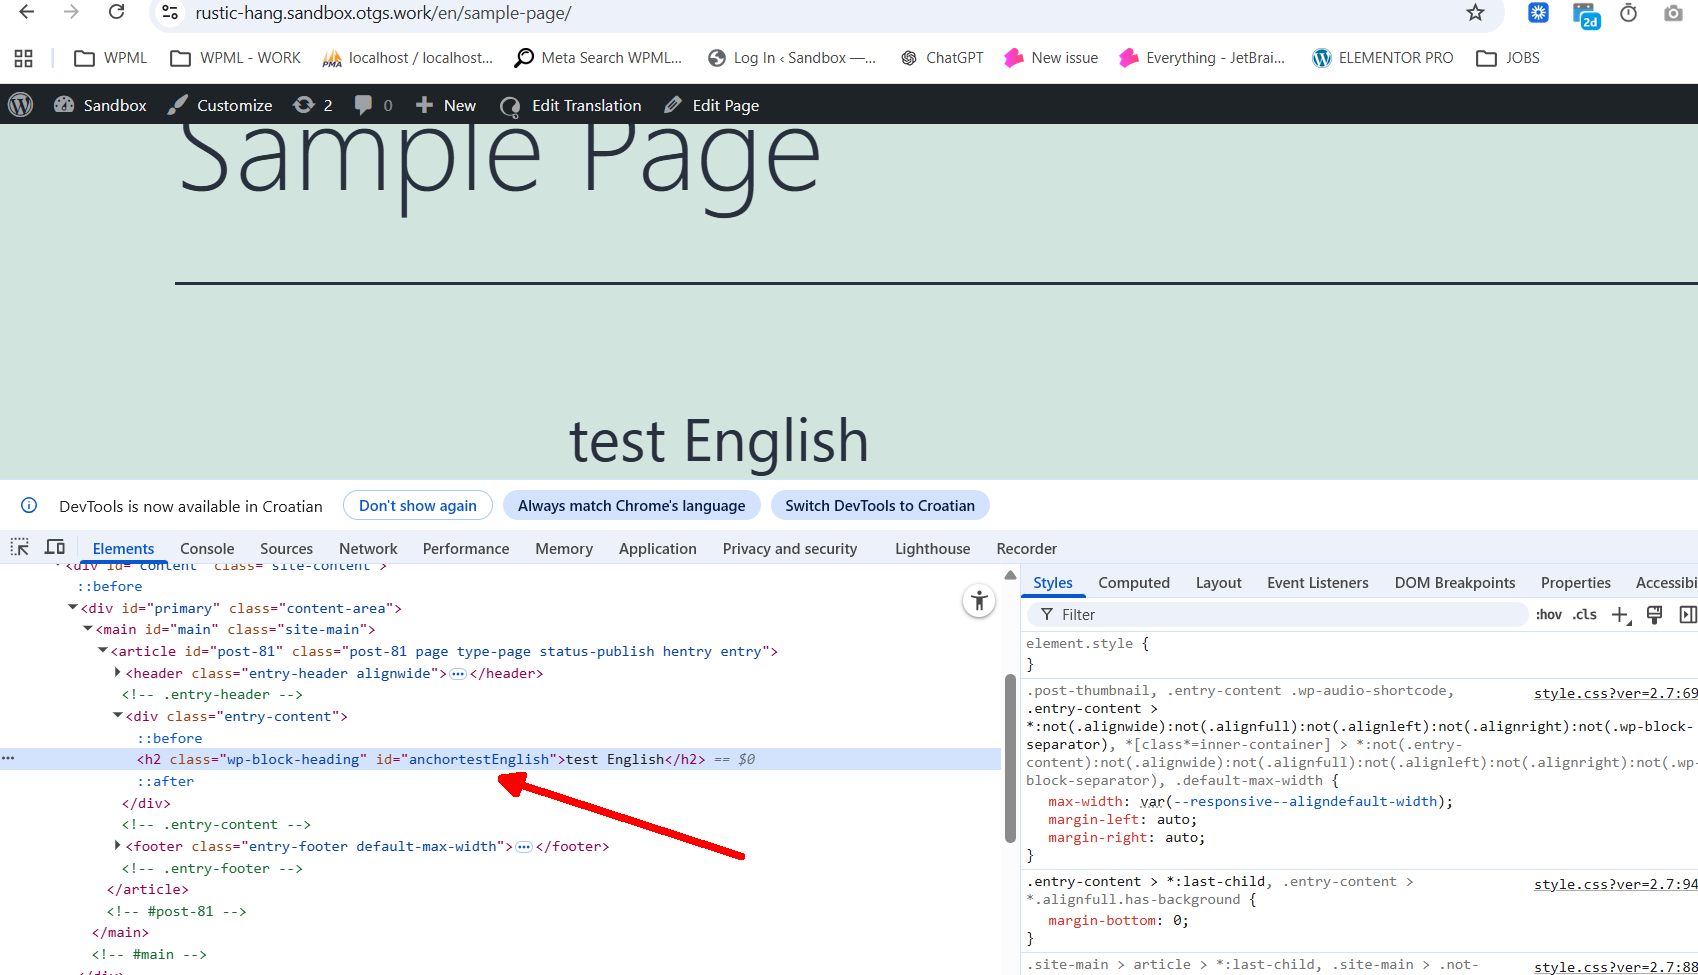
Task: Open the WordPress logo admin menu
Action: pyautogui.click(x=21, y=105)
